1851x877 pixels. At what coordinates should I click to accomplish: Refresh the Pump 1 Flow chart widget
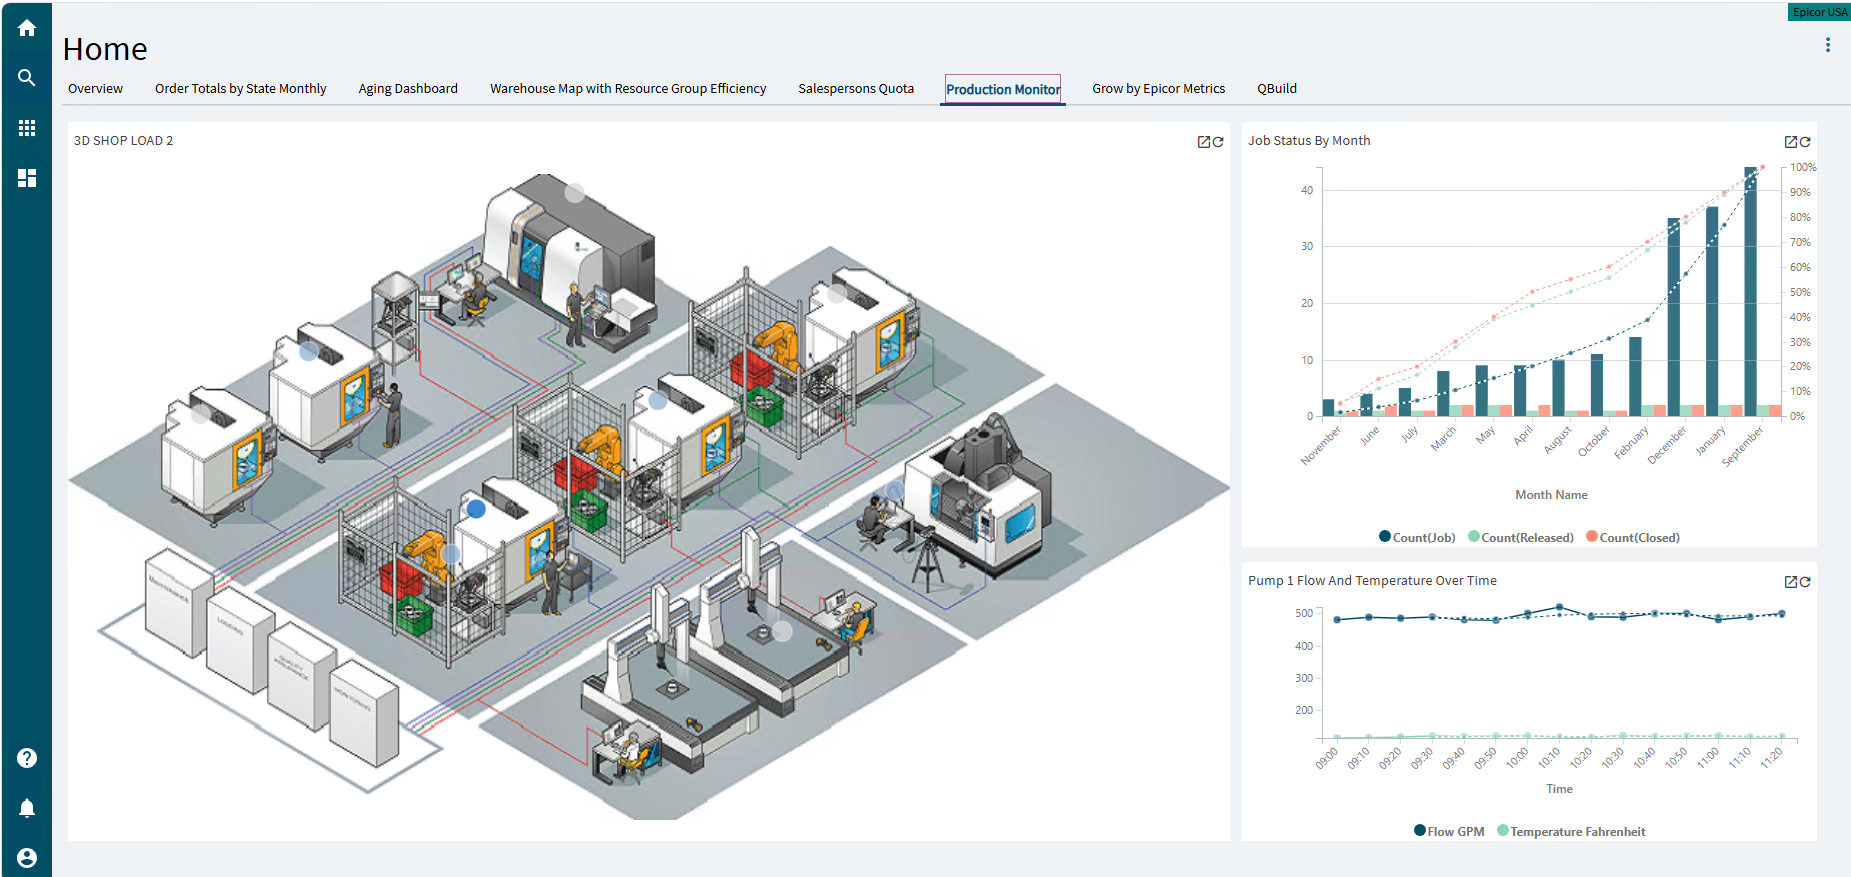1805,582
